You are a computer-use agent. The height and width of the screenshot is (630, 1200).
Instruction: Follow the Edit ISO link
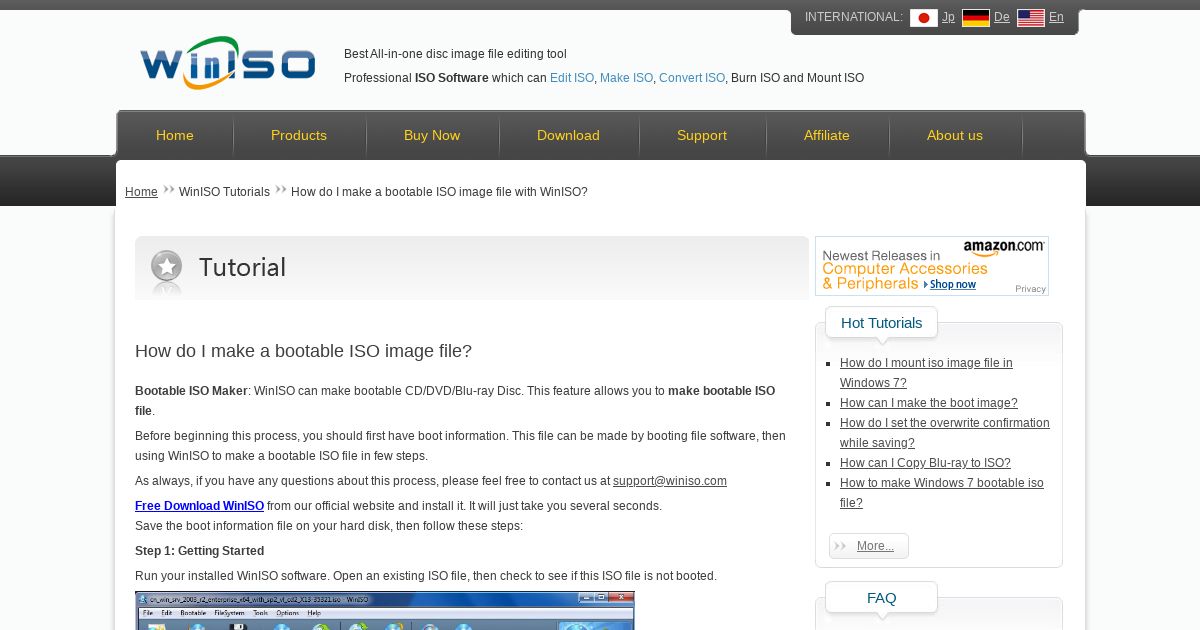click(x=572, y=78)
